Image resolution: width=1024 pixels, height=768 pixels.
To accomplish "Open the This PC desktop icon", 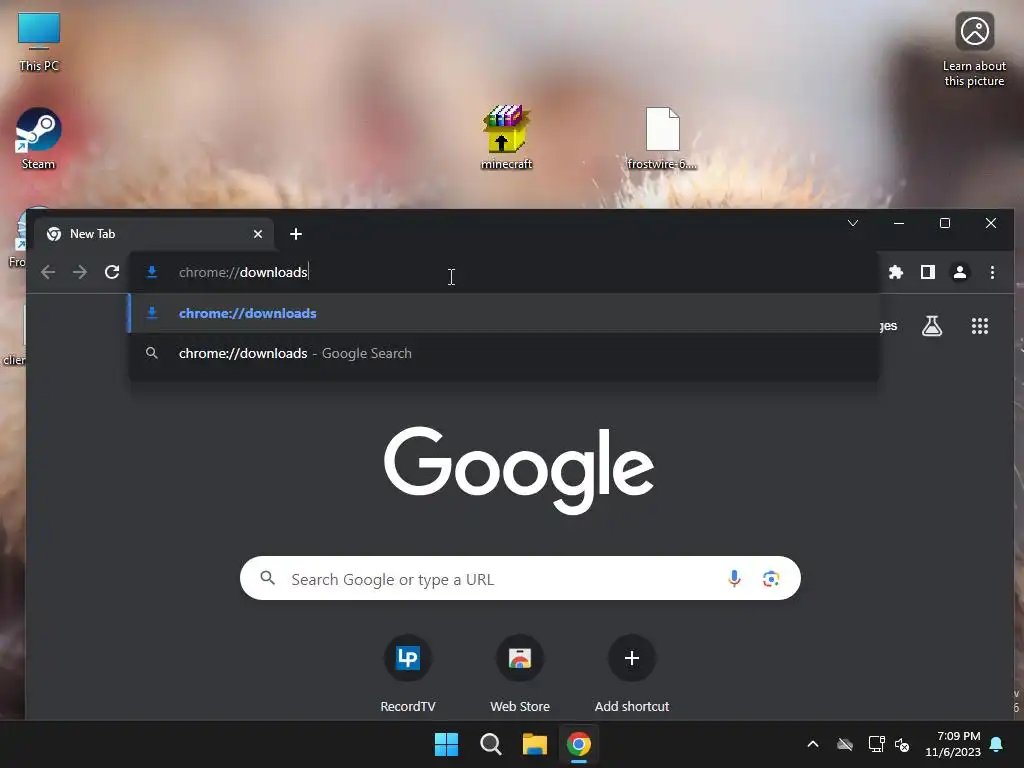I will coord(39,42).
